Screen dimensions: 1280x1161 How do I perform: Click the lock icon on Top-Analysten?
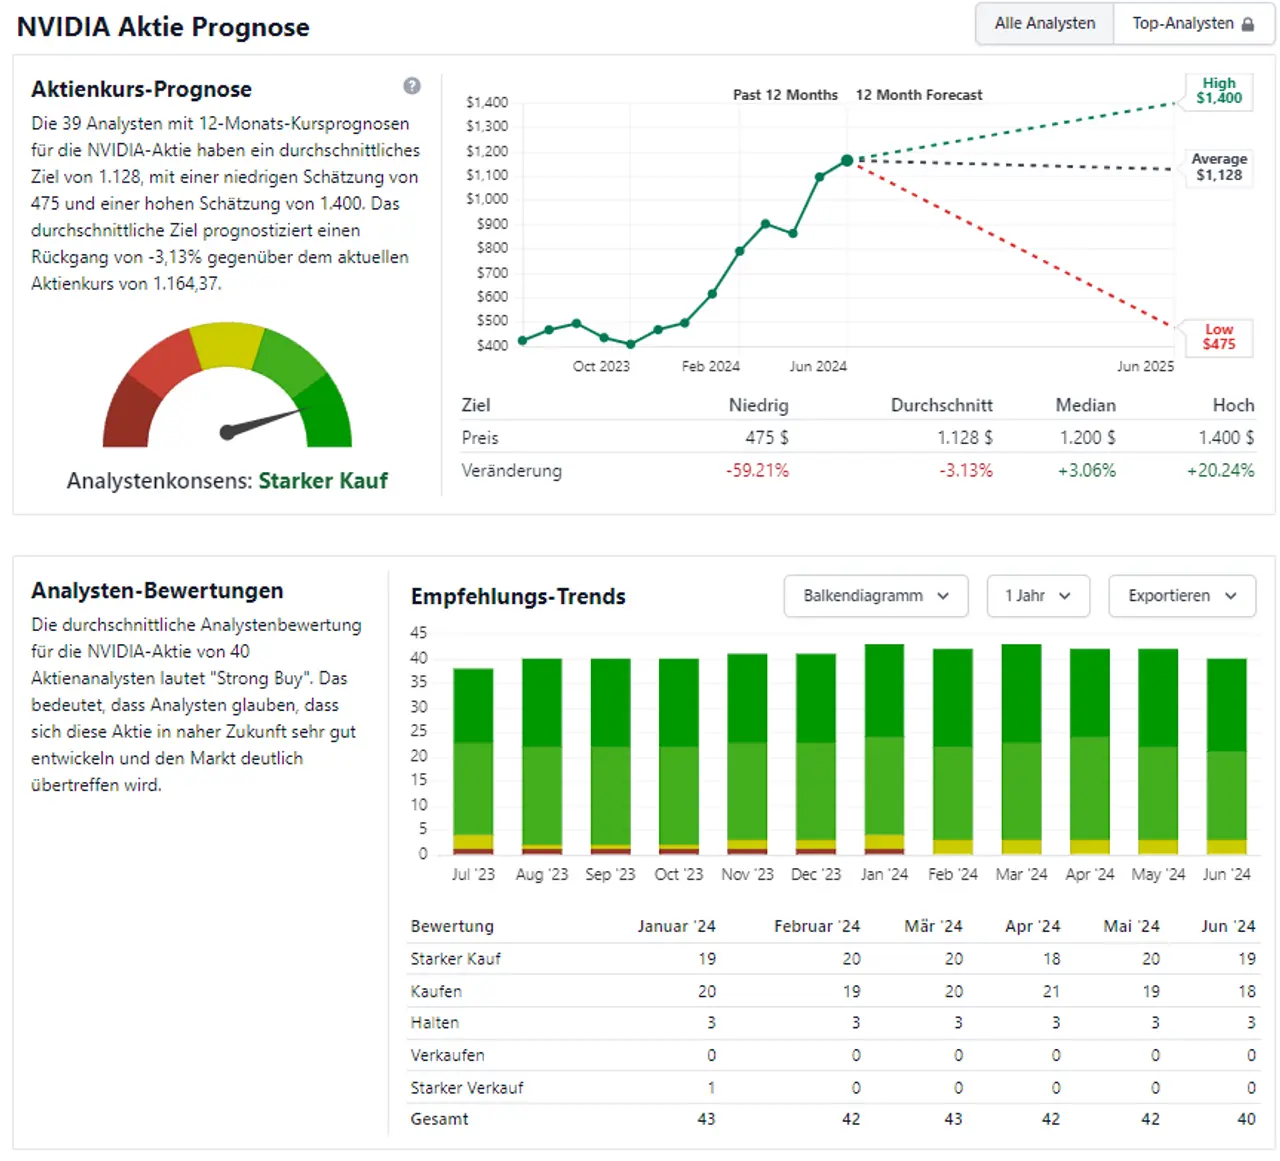[x=1248, y=24]
